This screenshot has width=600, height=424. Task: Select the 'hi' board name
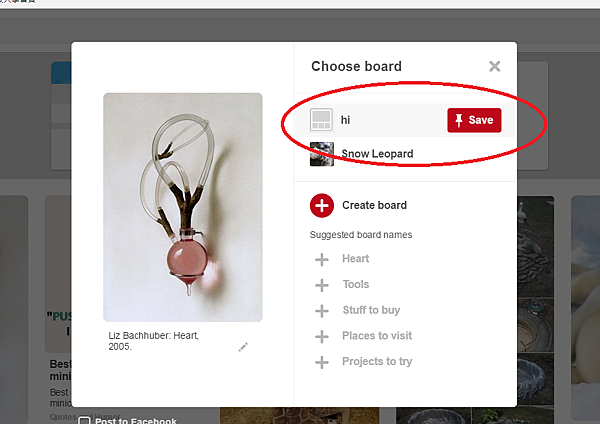coord(346,121)
